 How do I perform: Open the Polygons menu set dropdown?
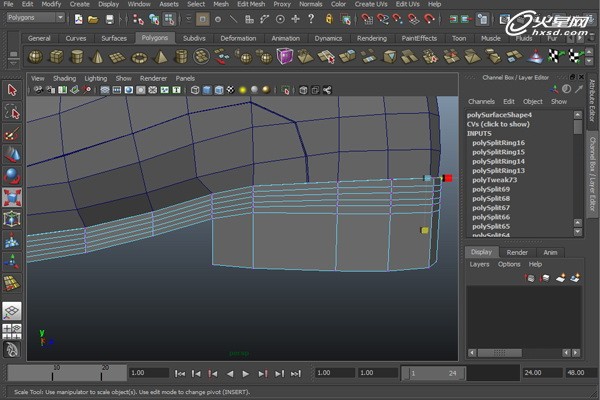point(36,18)
